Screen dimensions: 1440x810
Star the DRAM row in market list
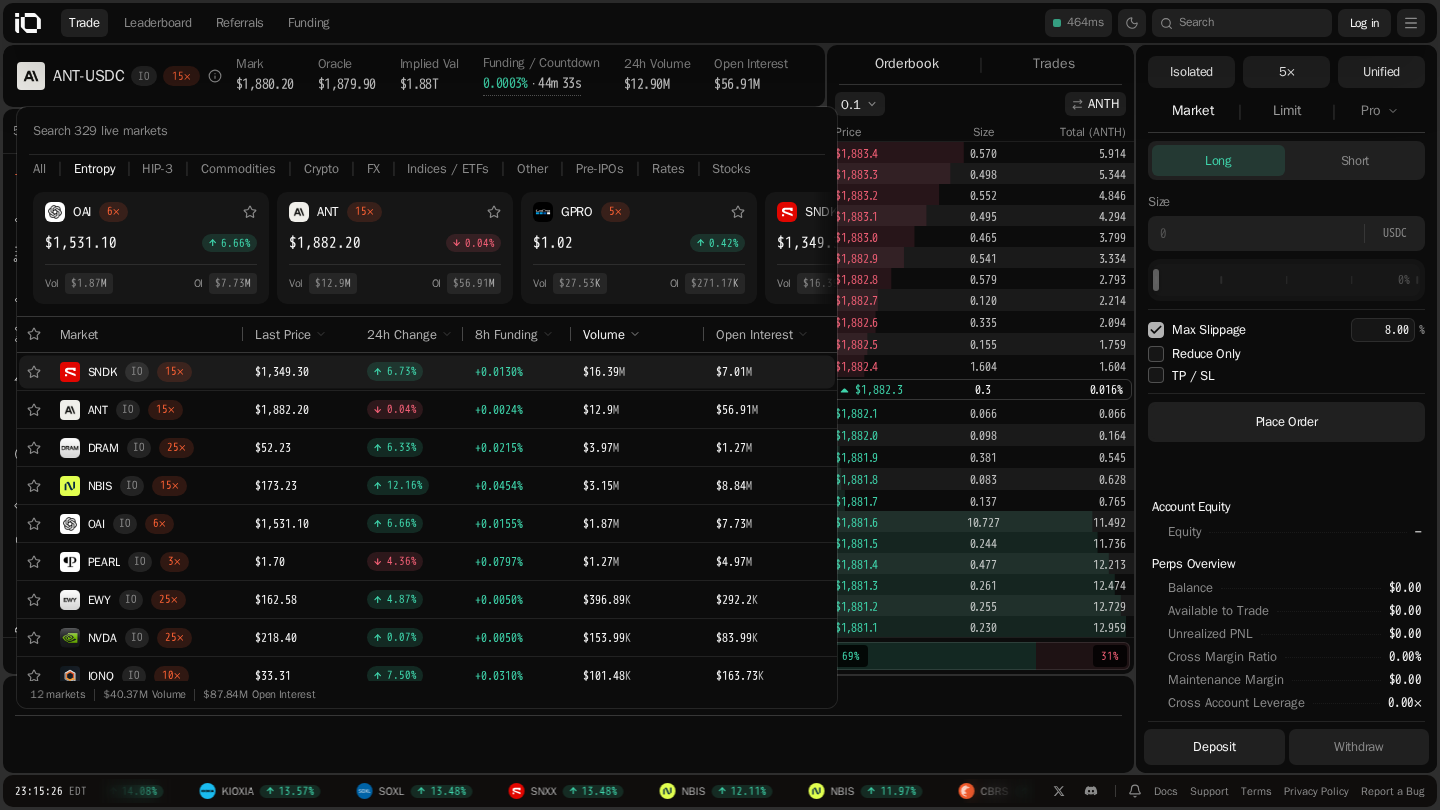pos(34,448)
